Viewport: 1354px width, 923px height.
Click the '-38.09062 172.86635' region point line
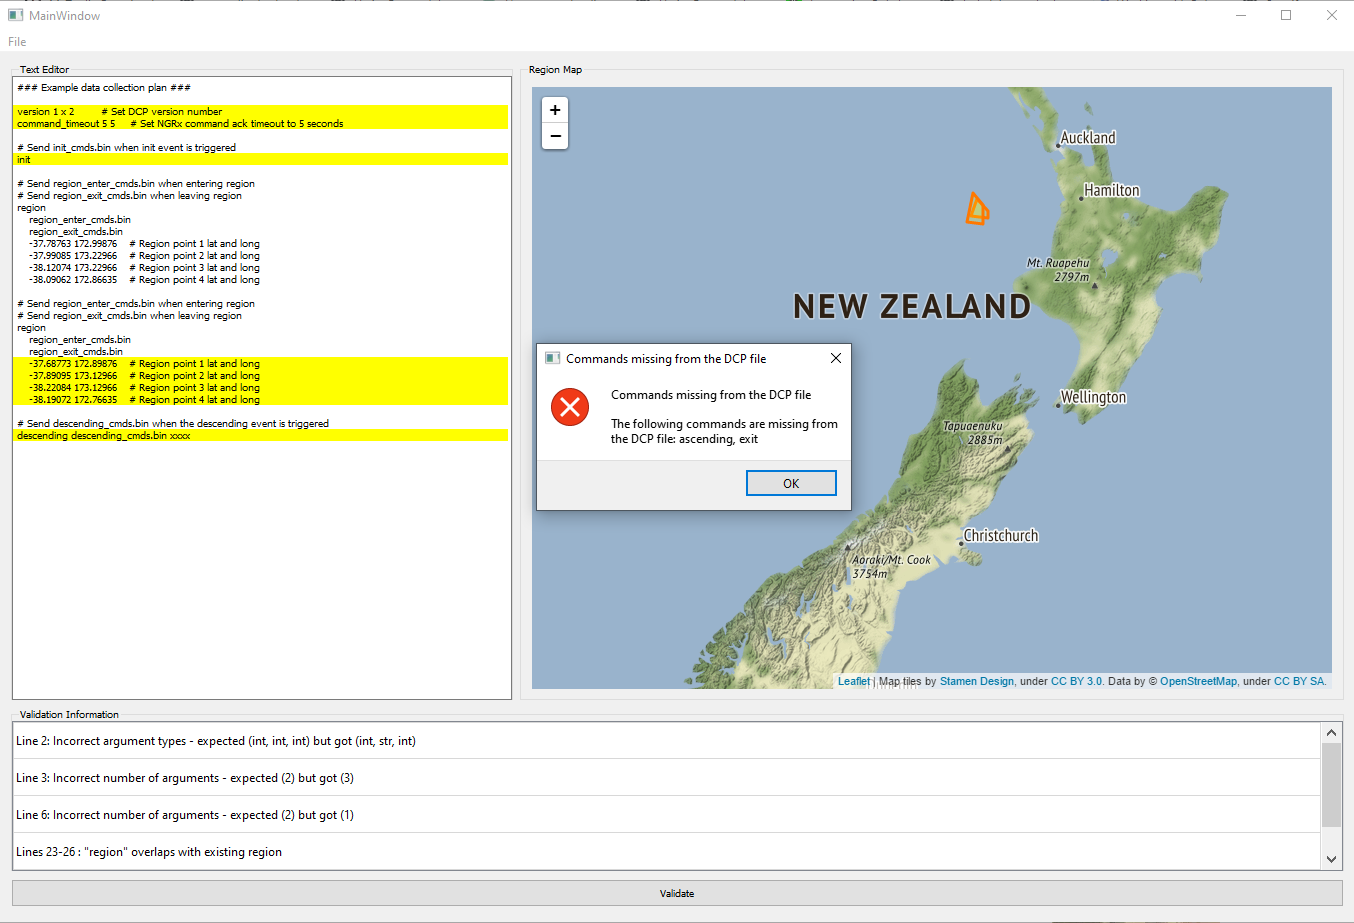pyautogui.click(x=144, y=279)
